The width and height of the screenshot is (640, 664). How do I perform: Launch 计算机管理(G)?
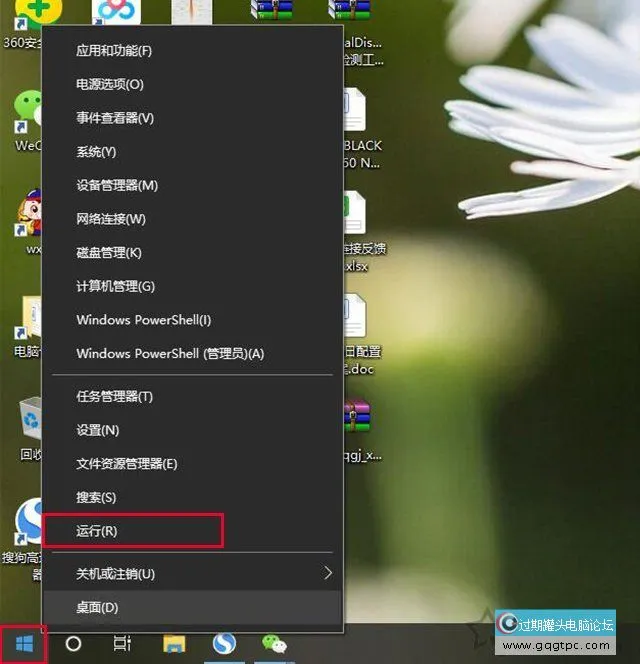pos(192,286)
